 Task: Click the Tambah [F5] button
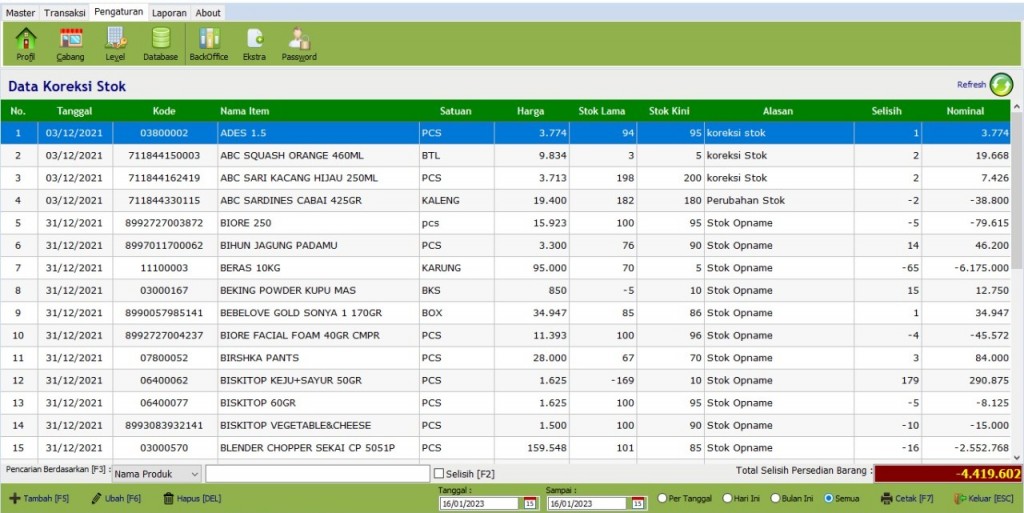coord(39,499)
